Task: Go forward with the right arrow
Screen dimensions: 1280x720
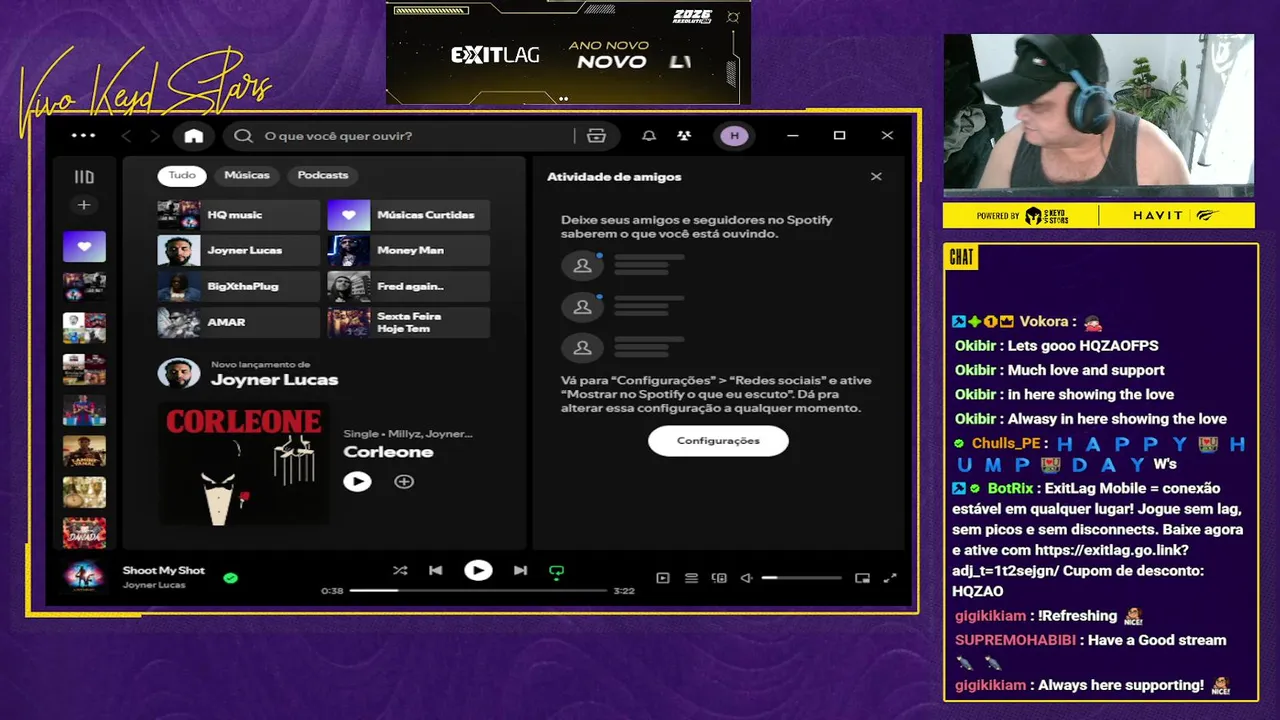Action: [x=154, y=136]
